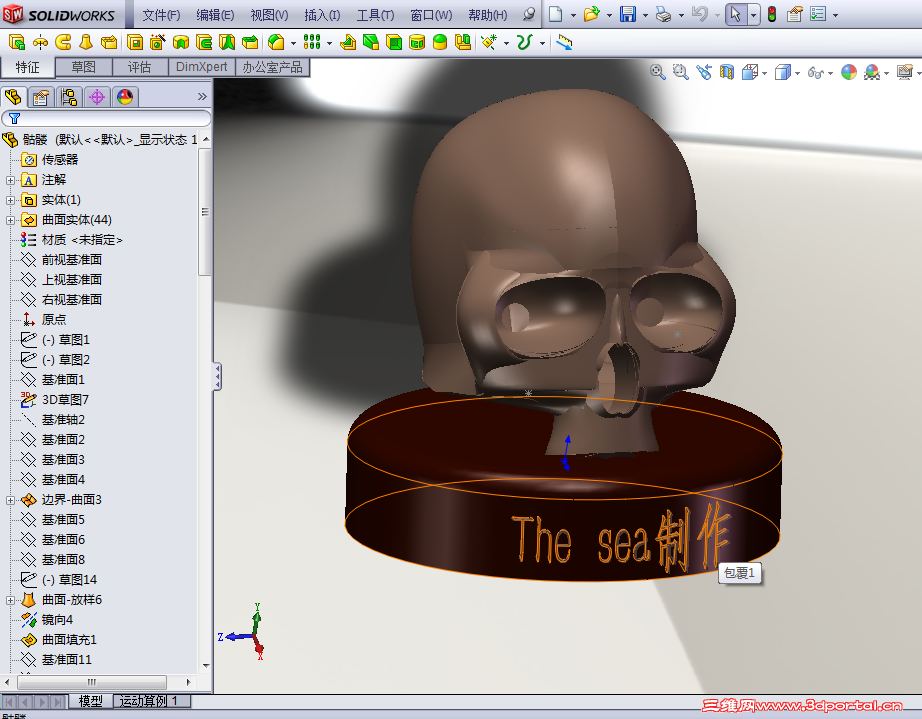Select the Boundary Boss/Base tool
This screenshot has width=922, height=719.
click(x=109, y=42)
